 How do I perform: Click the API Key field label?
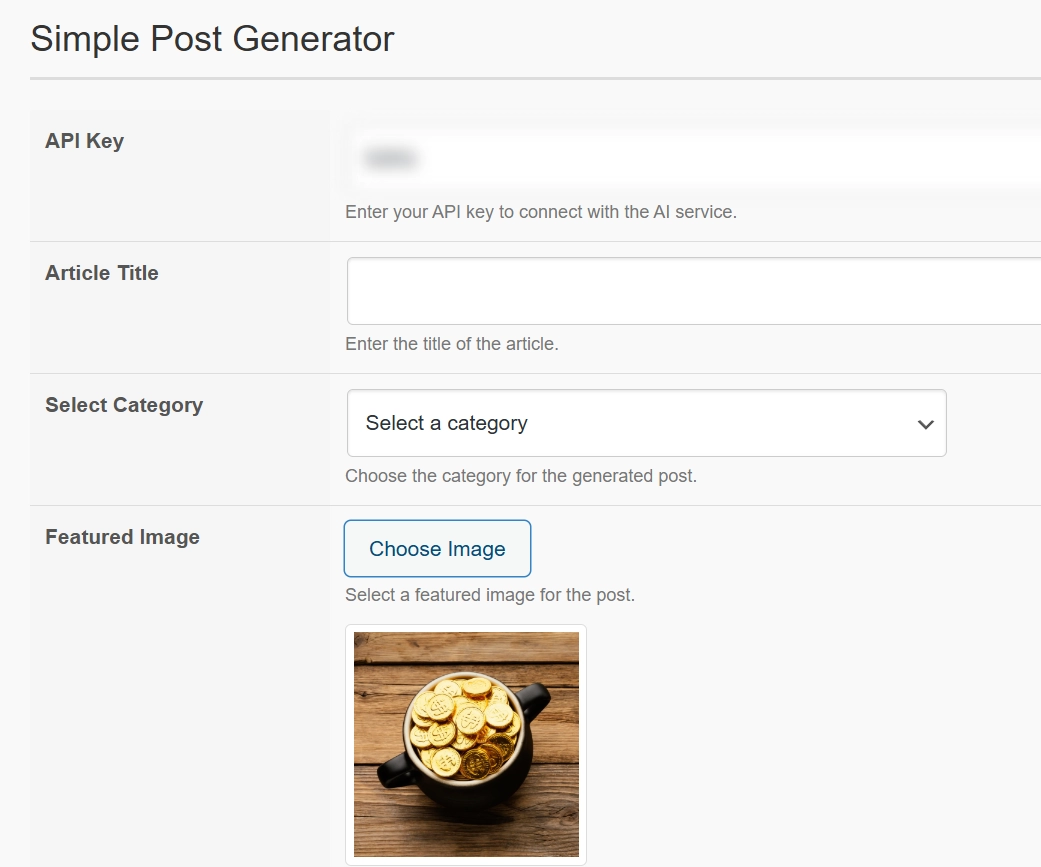pos(84,141)
